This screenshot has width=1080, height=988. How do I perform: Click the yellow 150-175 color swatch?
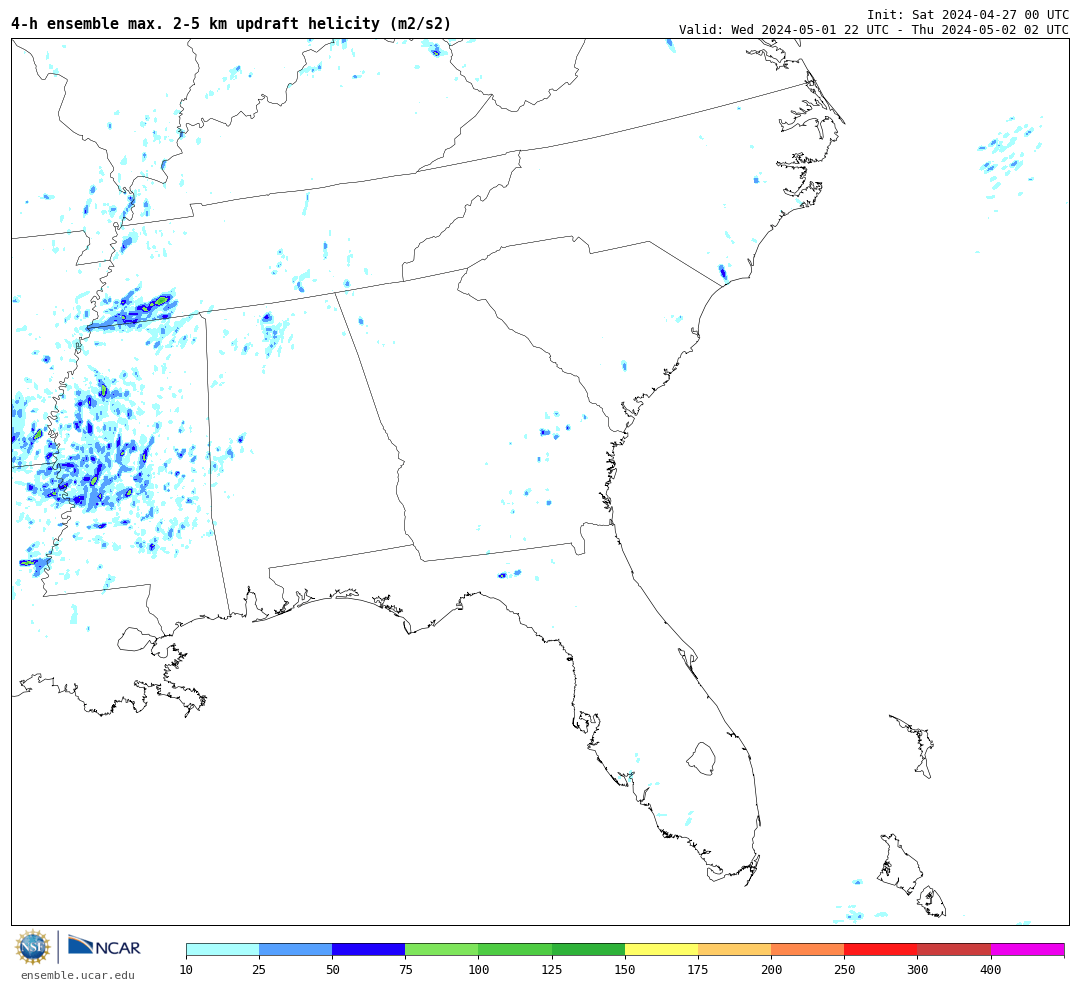[x=661, y=949]
